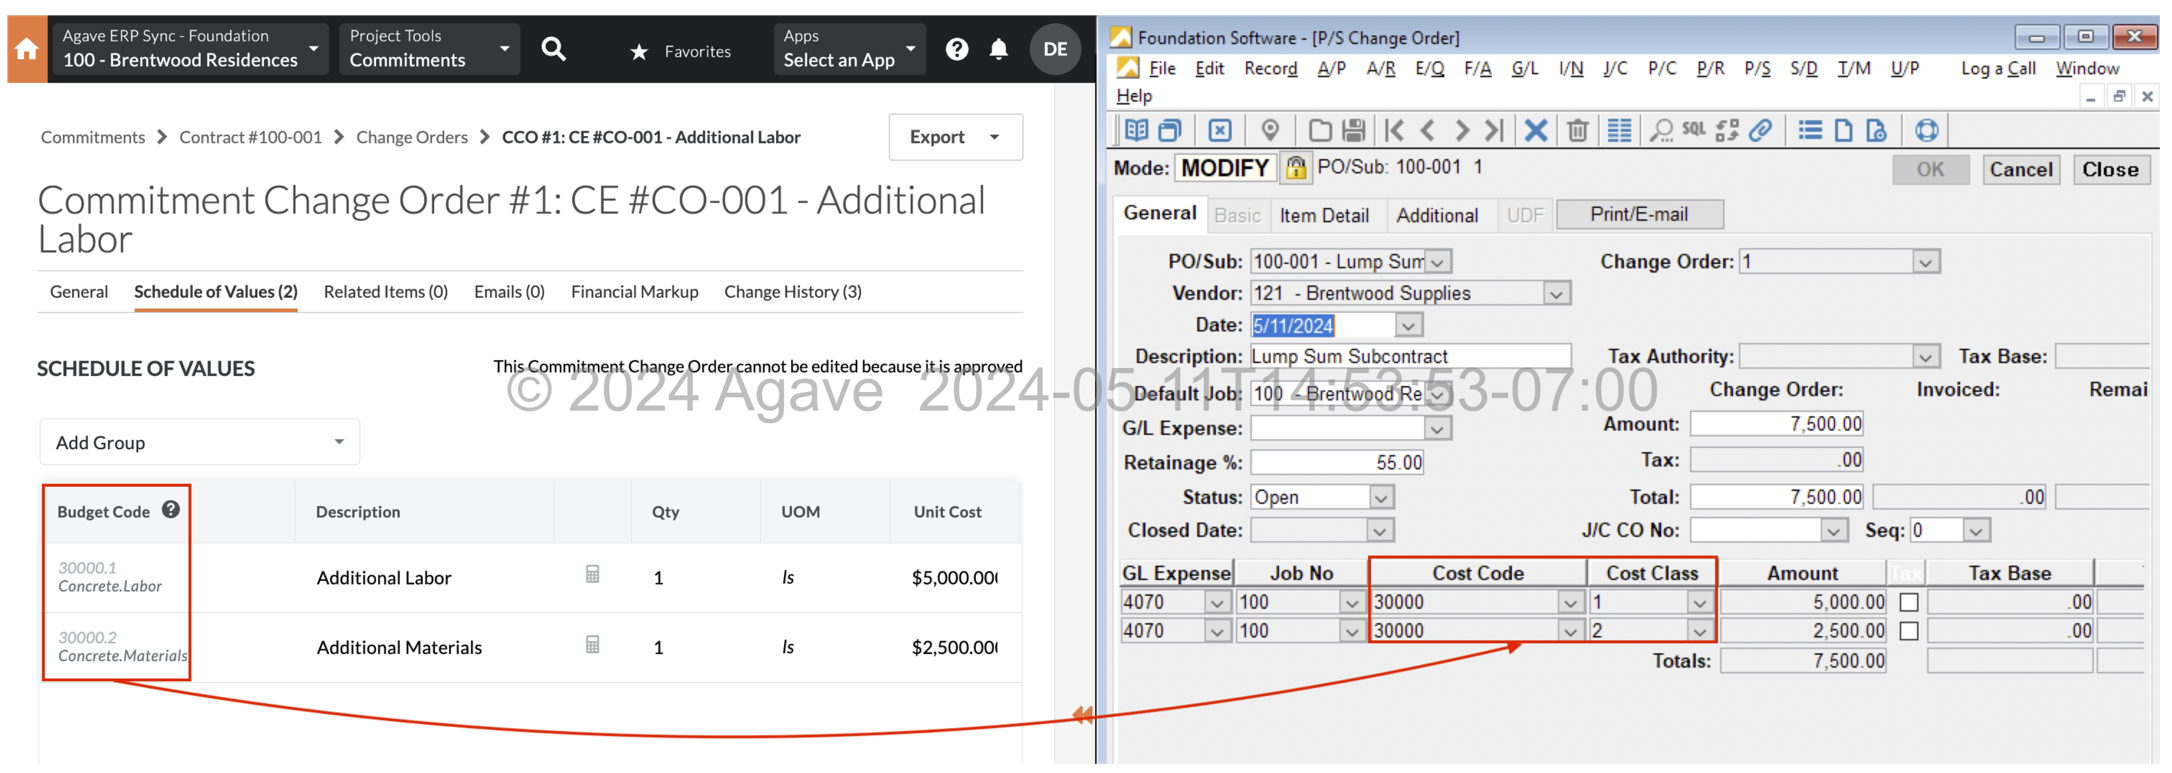Click the Log a Call menu item

point(1998,68)
